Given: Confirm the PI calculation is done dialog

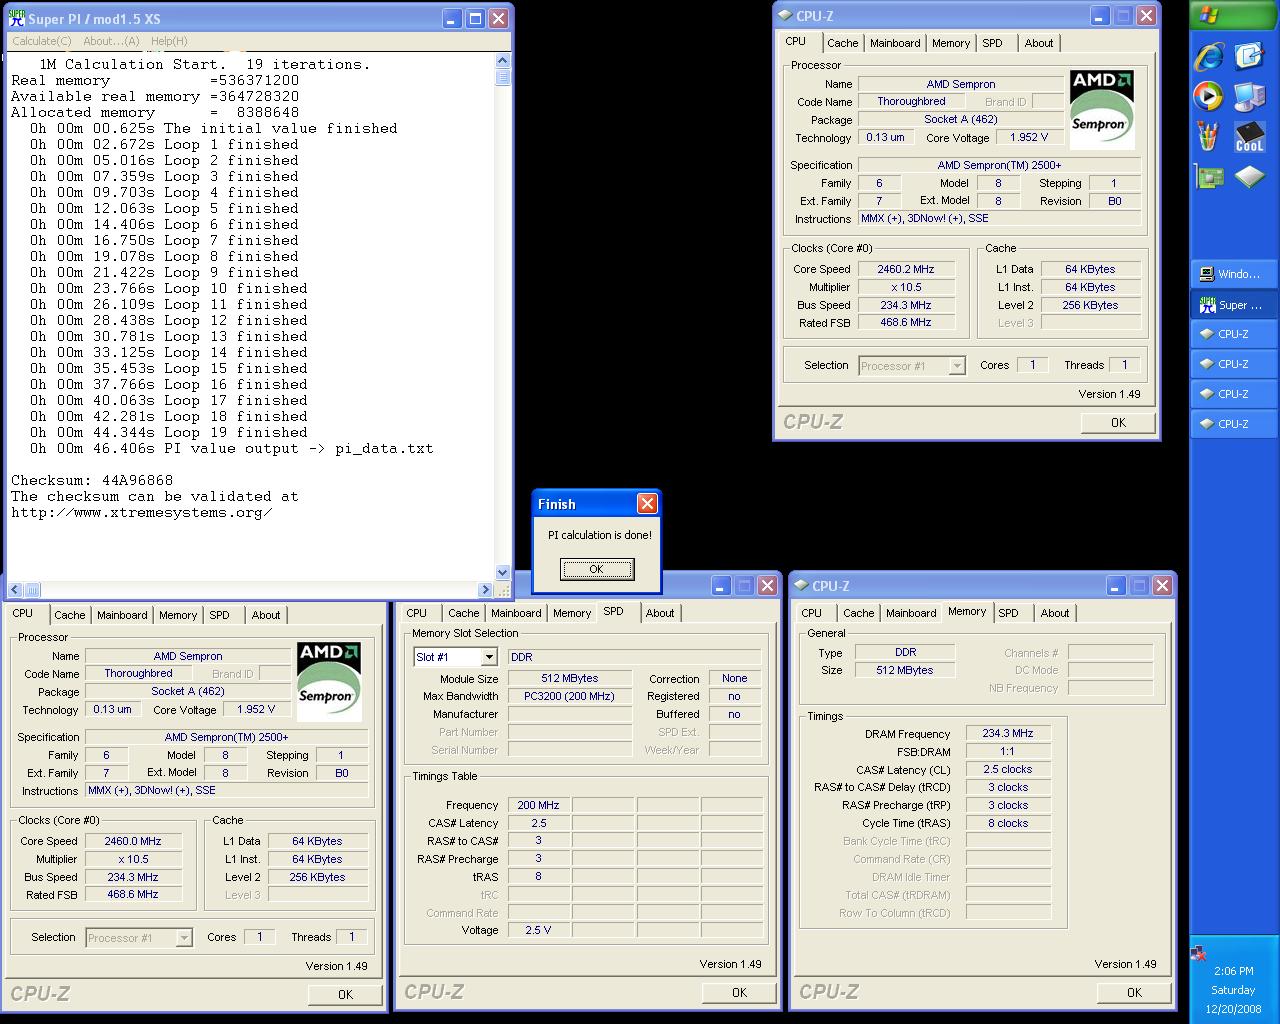Looking at the screenshot, I should click(x=597, y=569).
